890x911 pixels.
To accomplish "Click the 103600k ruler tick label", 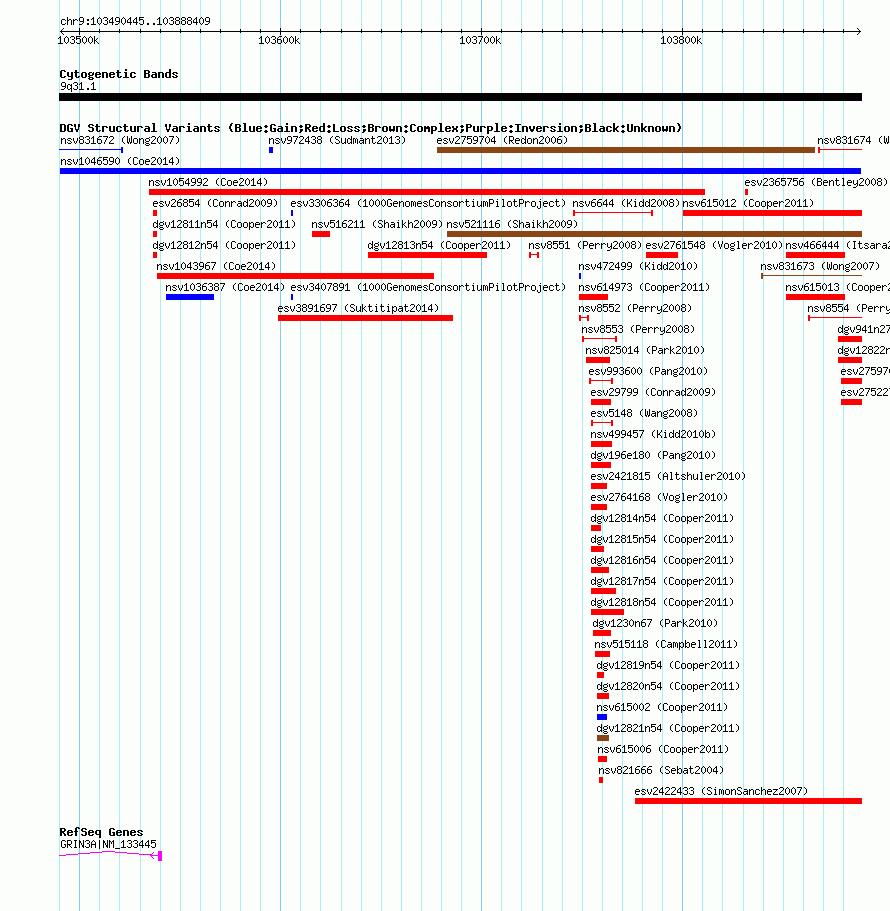I will 279,40.
